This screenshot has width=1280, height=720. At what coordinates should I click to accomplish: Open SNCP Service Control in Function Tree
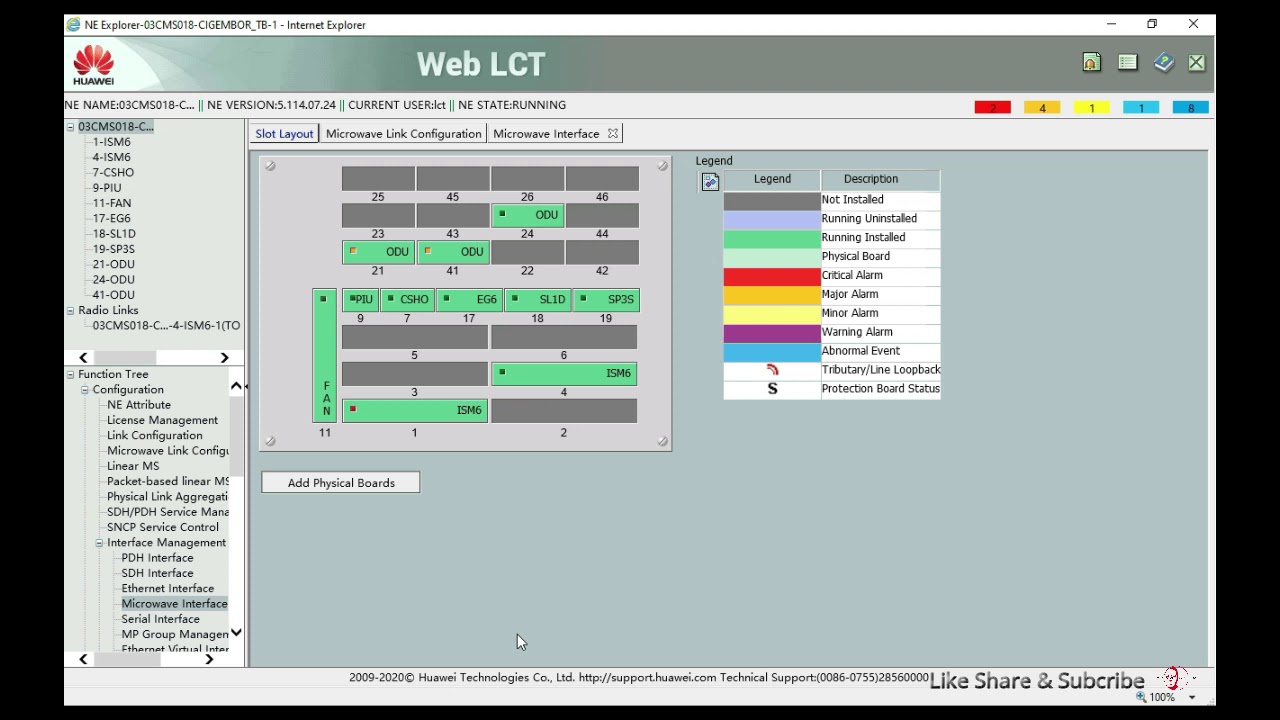pyautogui.click(x=163, y=527)
